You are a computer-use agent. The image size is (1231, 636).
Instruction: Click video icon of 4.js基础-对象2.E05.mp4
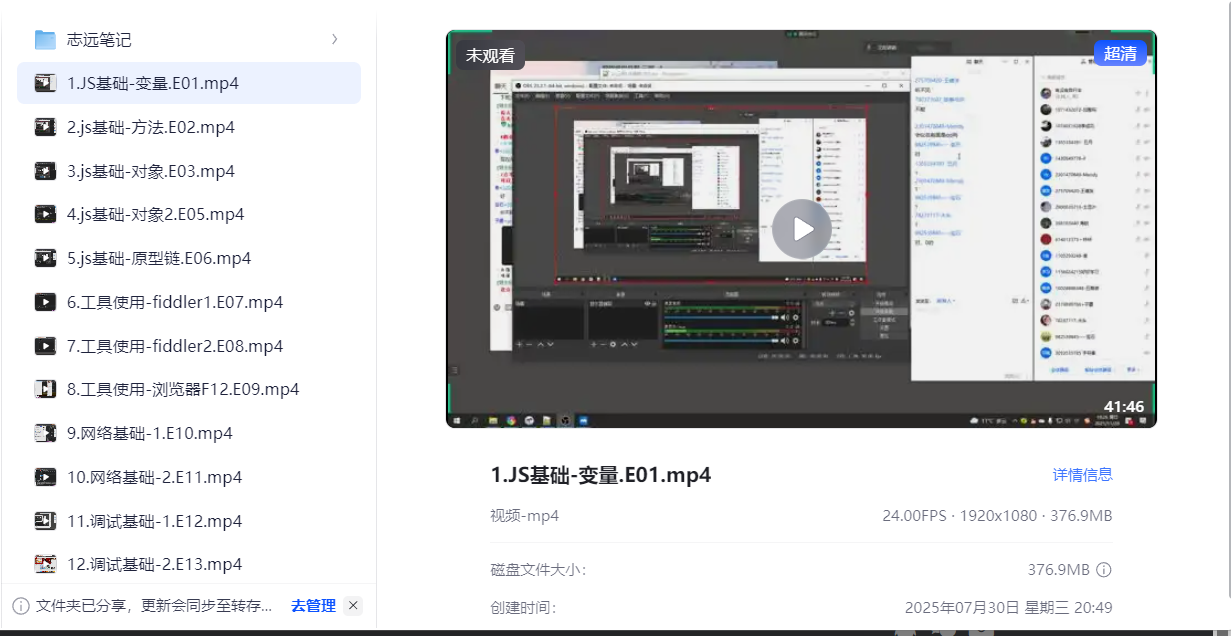[x=45, y=214]
